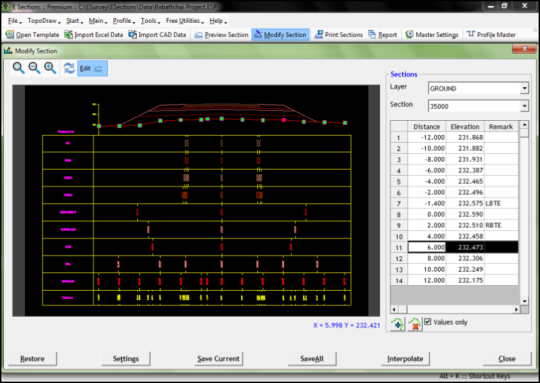The height and width of the screenshot is (383, 540).
Task: Click the add row icon below table
Action: click(397, 324)
